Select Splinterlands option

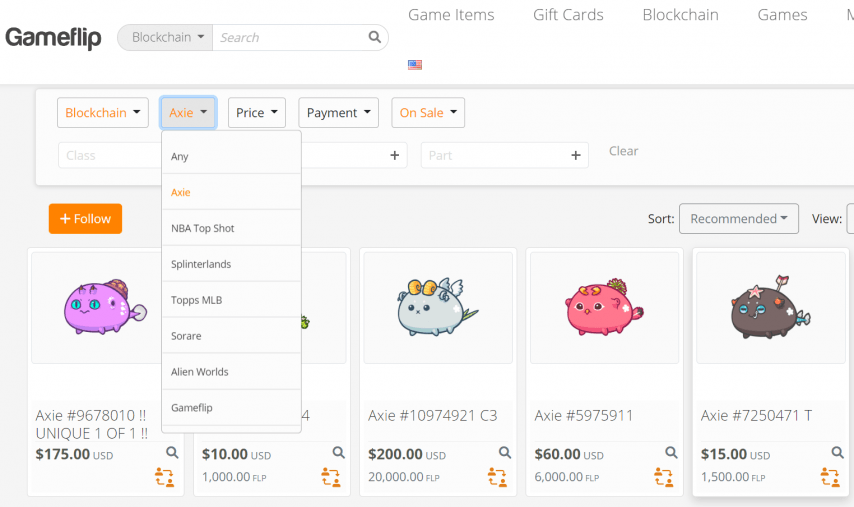231,264
